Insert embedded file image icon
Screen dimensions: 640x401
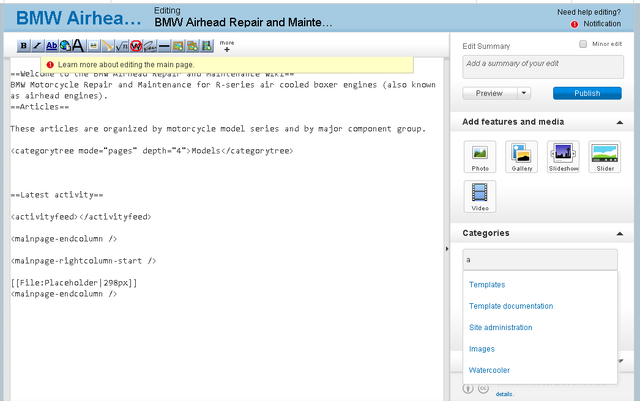pyautogui.click(x=93, y=46)
